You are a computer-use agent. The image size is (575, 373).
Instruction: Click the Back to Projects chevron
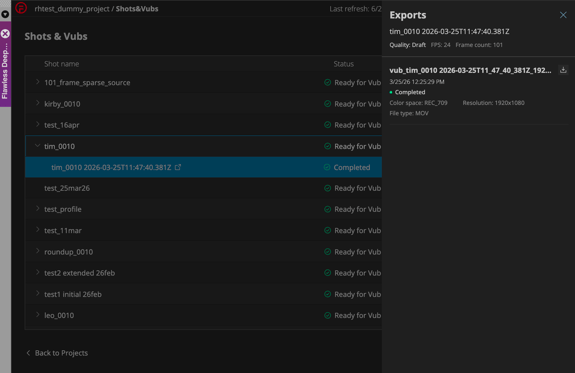[x=28, y=353]
